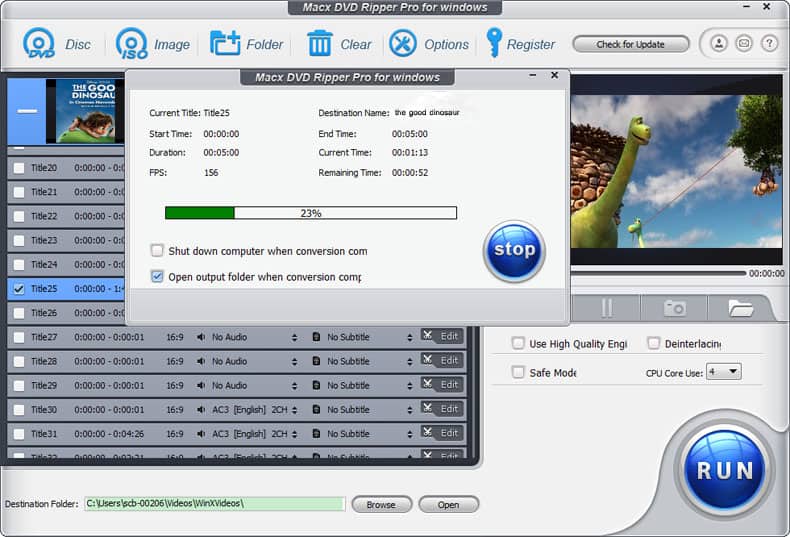The width and height of the screenshot is (790, 537).
Task: Open CPU Core Use dropdown
Action: [724, 372]
